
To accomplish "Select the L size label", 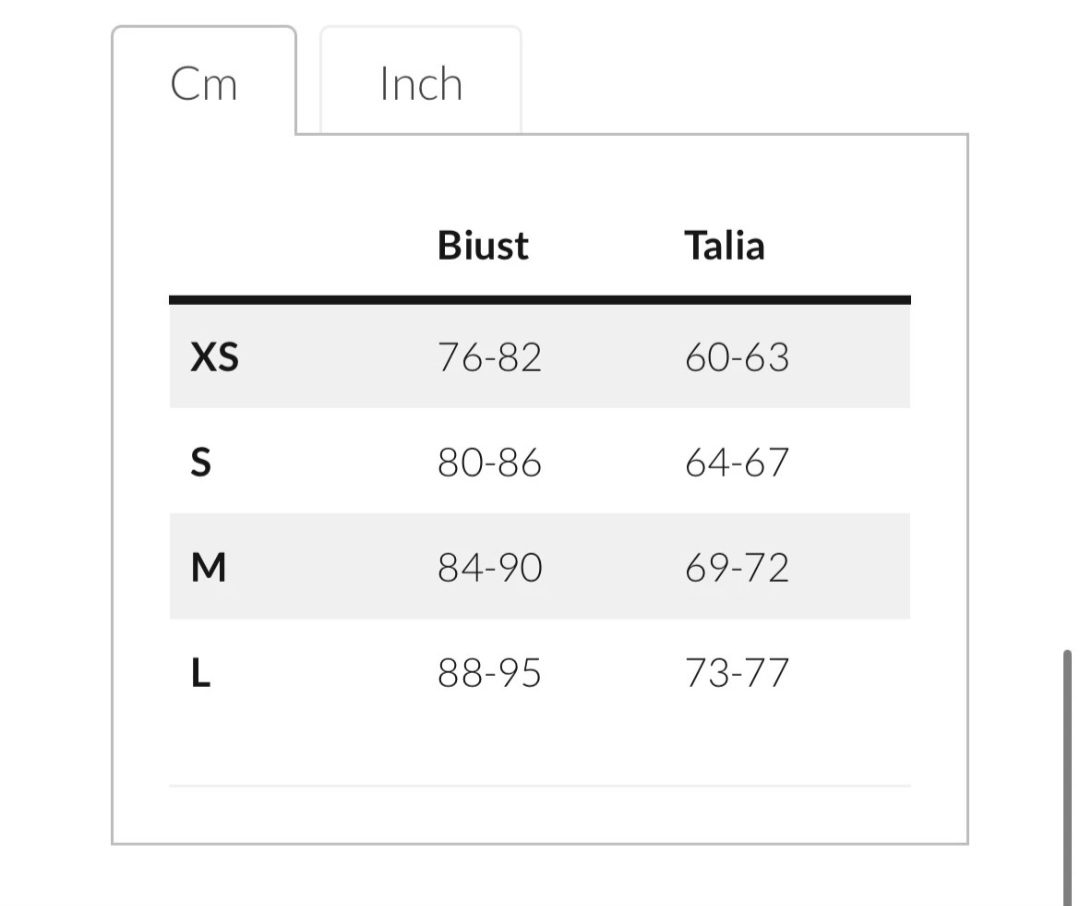I will tap(201, 674).
